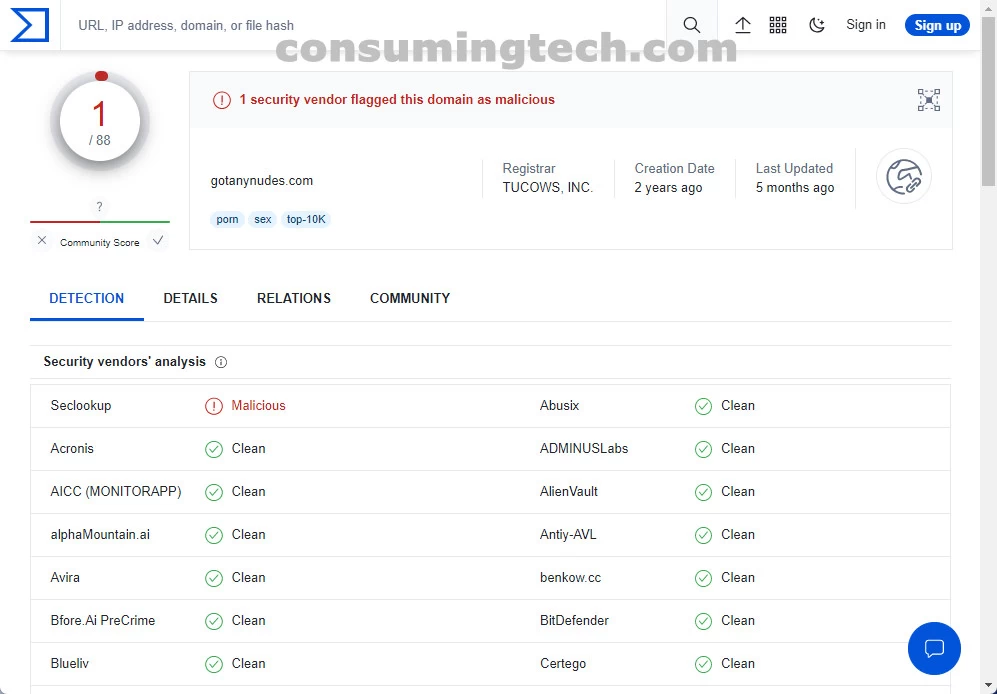This screenshot has height=694, width=997.
Task: Click the upload file arrow icon
Action: click(x=743, y=25)
